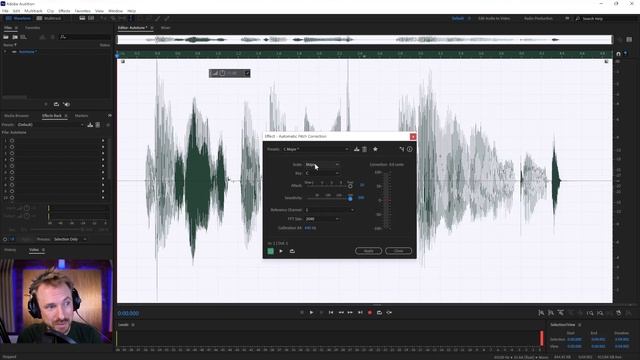Image resolution: width=640 pixels, height=360 pixels.
Task: Open the Reference Channel dropdown
Action: click(x=329, y=210)
